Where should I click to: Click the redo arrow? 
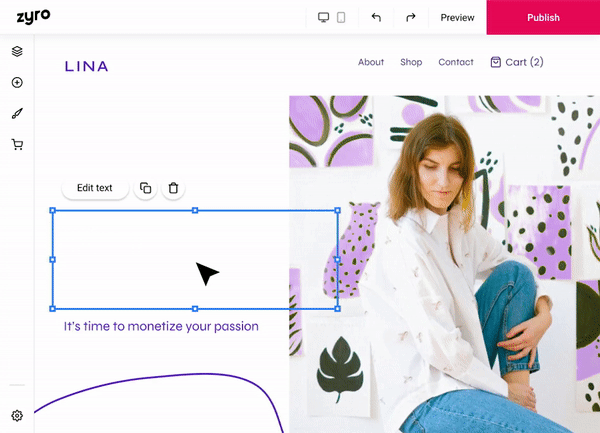pyautogui.click(x=410, y=17)
